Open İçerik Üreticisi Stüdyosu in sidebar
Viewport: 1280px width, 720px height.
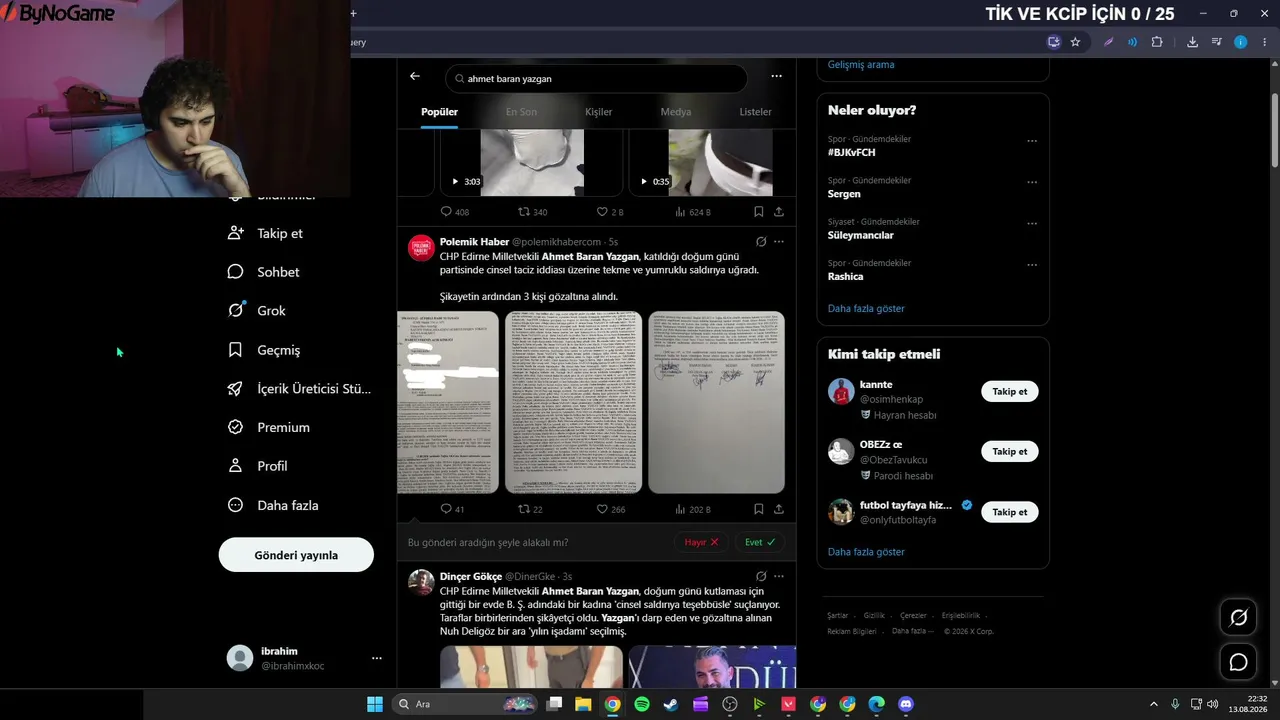[x=299, y=389]
